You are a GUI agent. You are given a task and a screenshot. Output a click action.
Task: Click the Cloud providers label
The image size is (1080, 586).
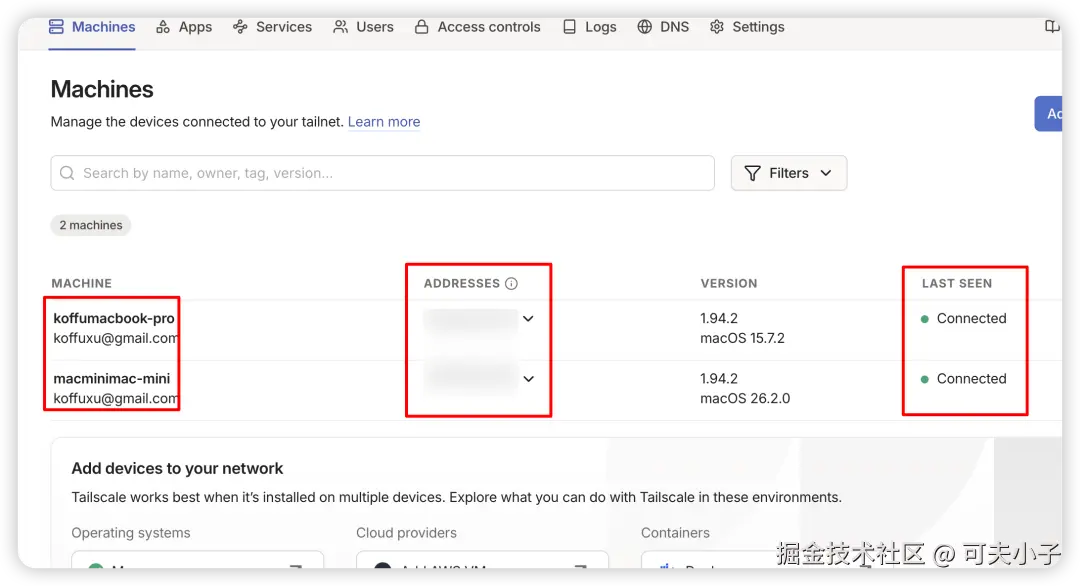click(x=406, y=533)
